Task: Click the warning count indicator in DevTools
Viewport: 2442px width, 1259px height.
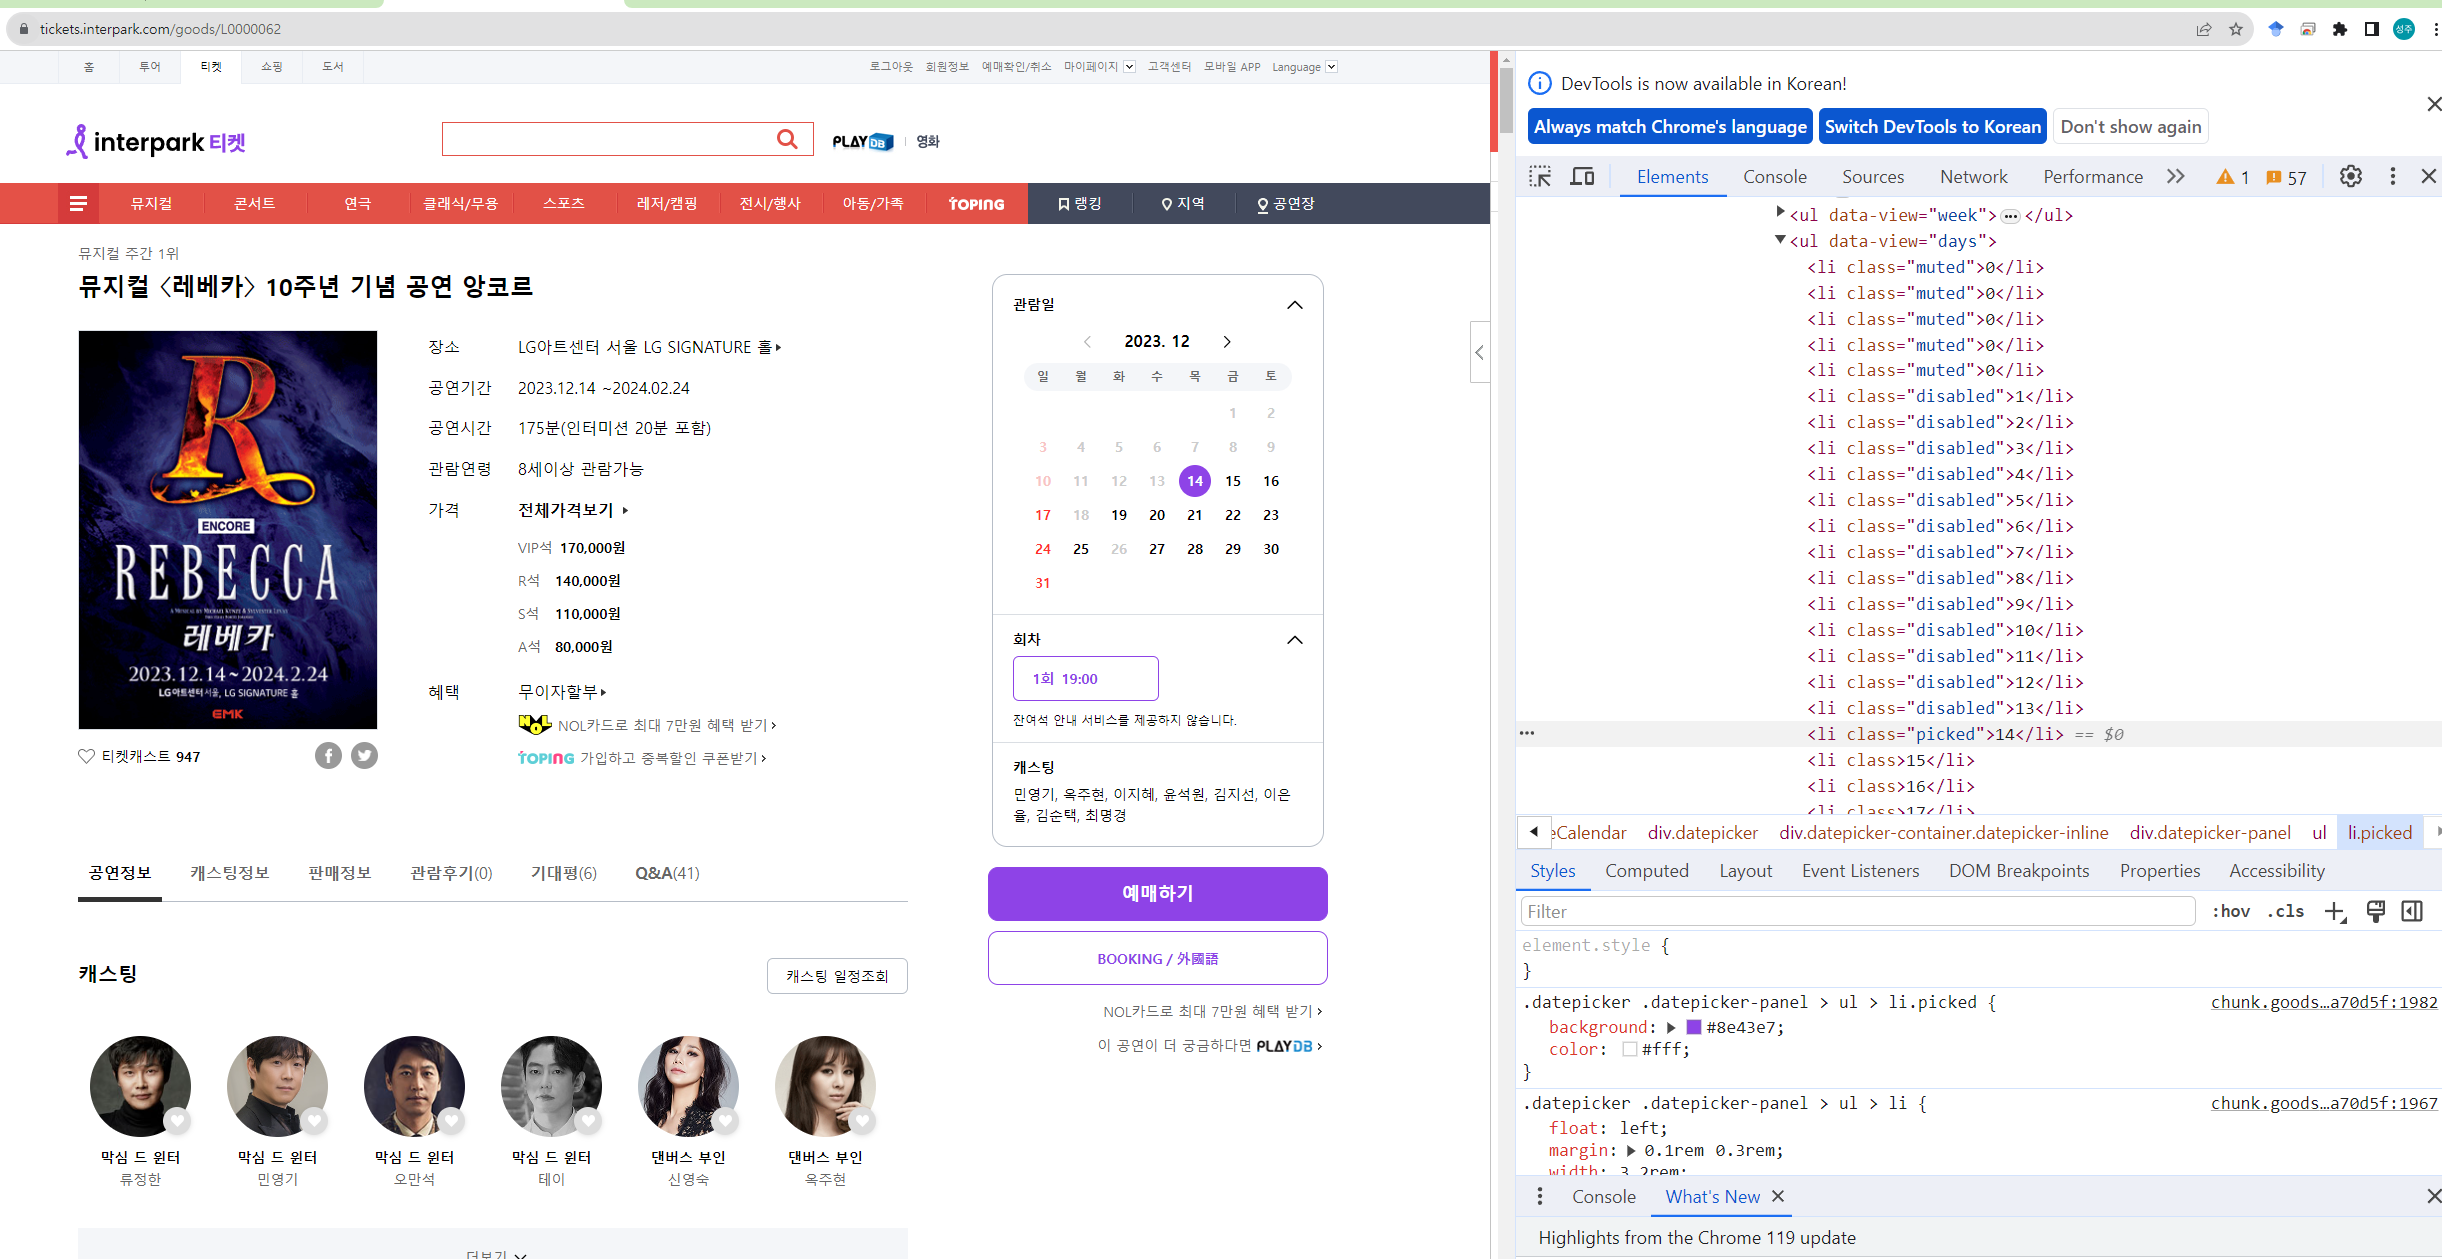Action: pyautogui.click(x=2233, y=177)
